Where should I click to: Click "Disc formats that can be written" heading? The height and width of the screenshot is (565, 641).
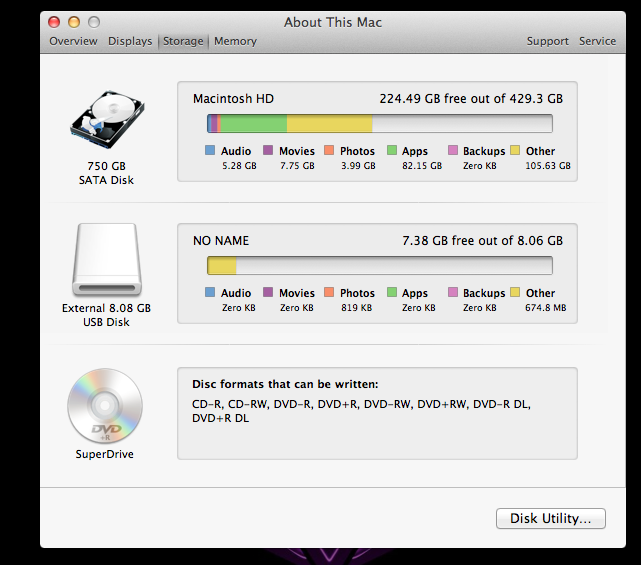click(285, 384)
